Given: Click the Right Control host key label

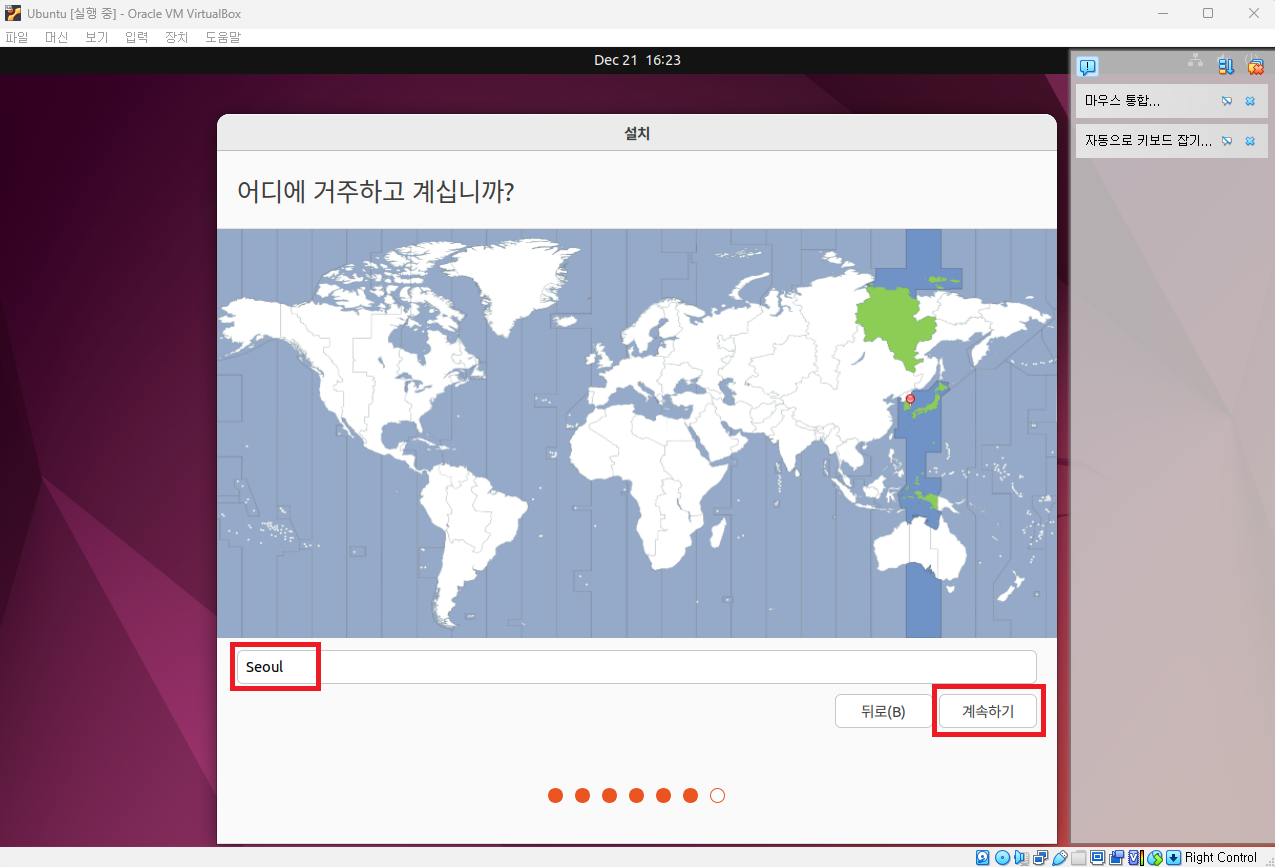Looking at the screenshot, I should pos(1221,857).
